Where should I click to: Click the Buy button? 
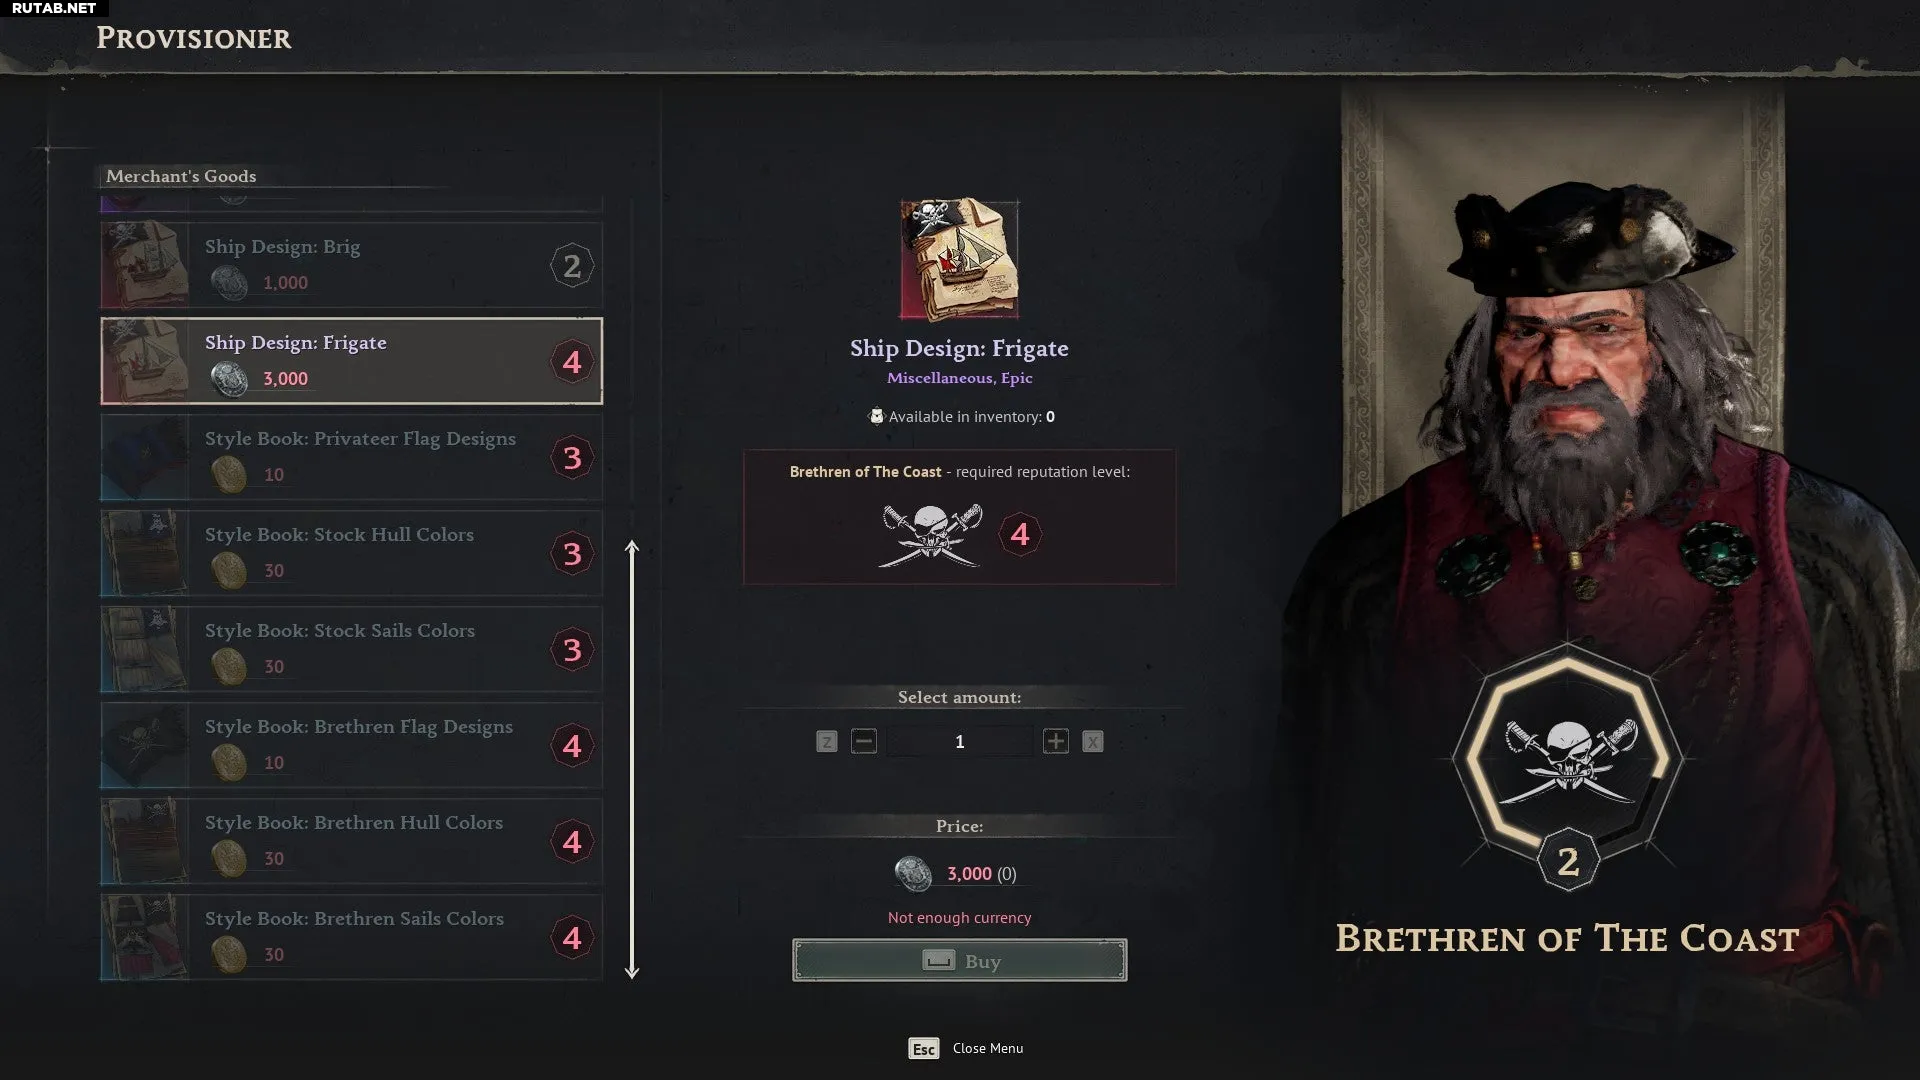tap(959, 960)
